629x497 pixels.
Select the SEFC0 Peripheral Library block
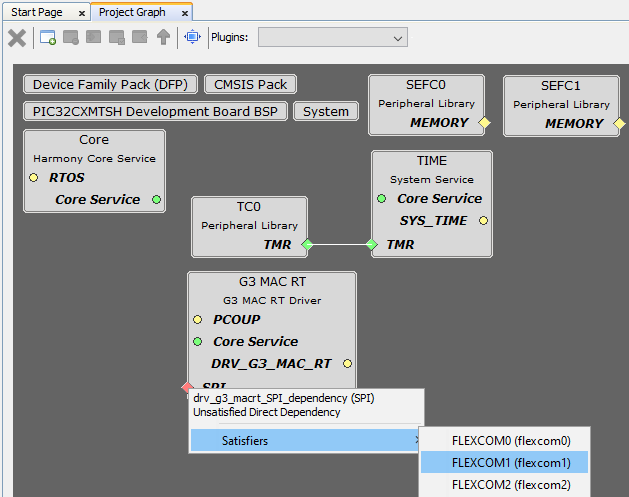pyautogui.click(x=426, y=105)
